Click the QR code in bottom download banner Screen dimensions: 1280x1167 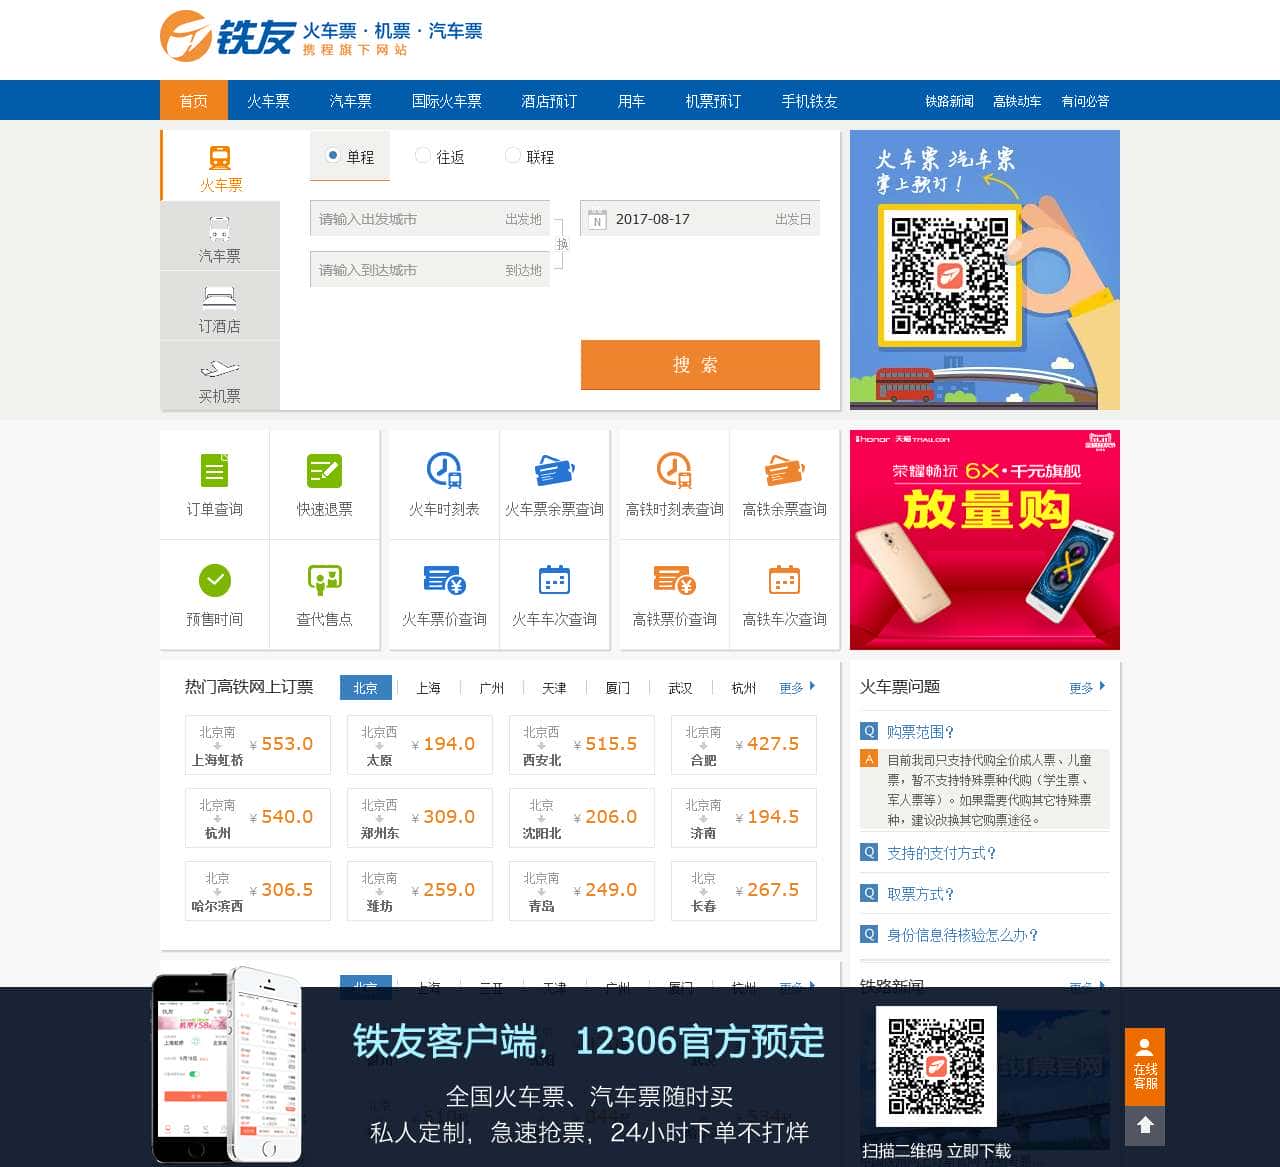click(x=936, y=1066)
